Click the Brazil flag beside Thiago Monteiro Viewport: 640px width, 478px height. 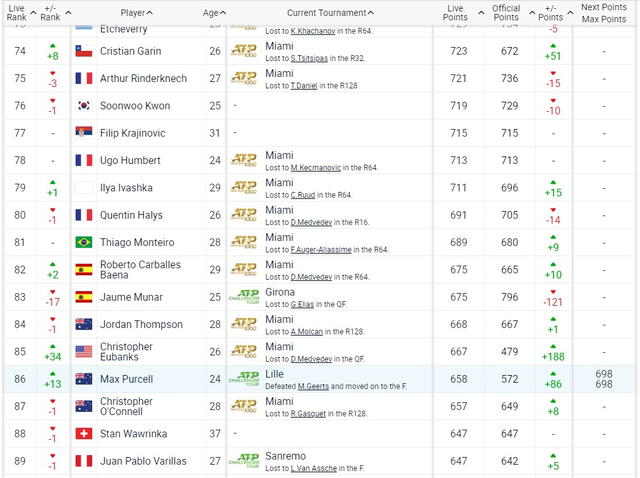click(84, 242)
